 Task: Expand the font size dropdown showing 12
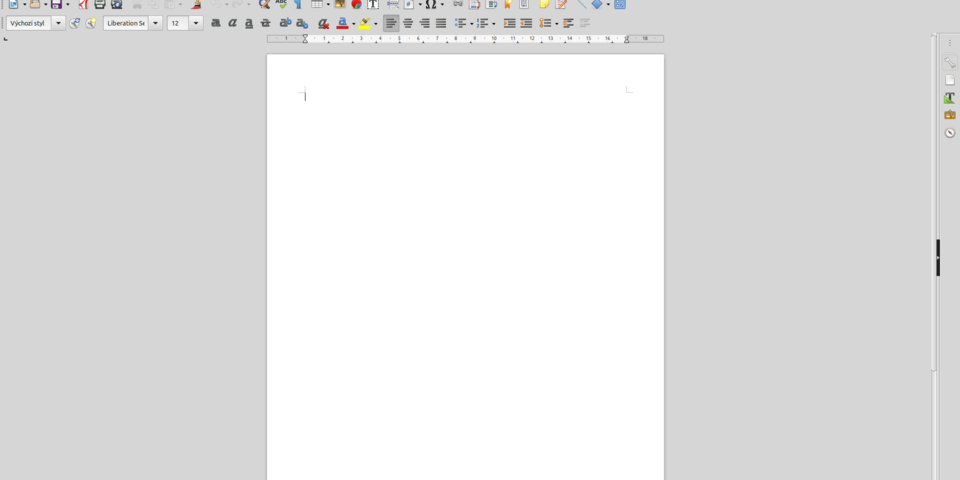(196, 23)
